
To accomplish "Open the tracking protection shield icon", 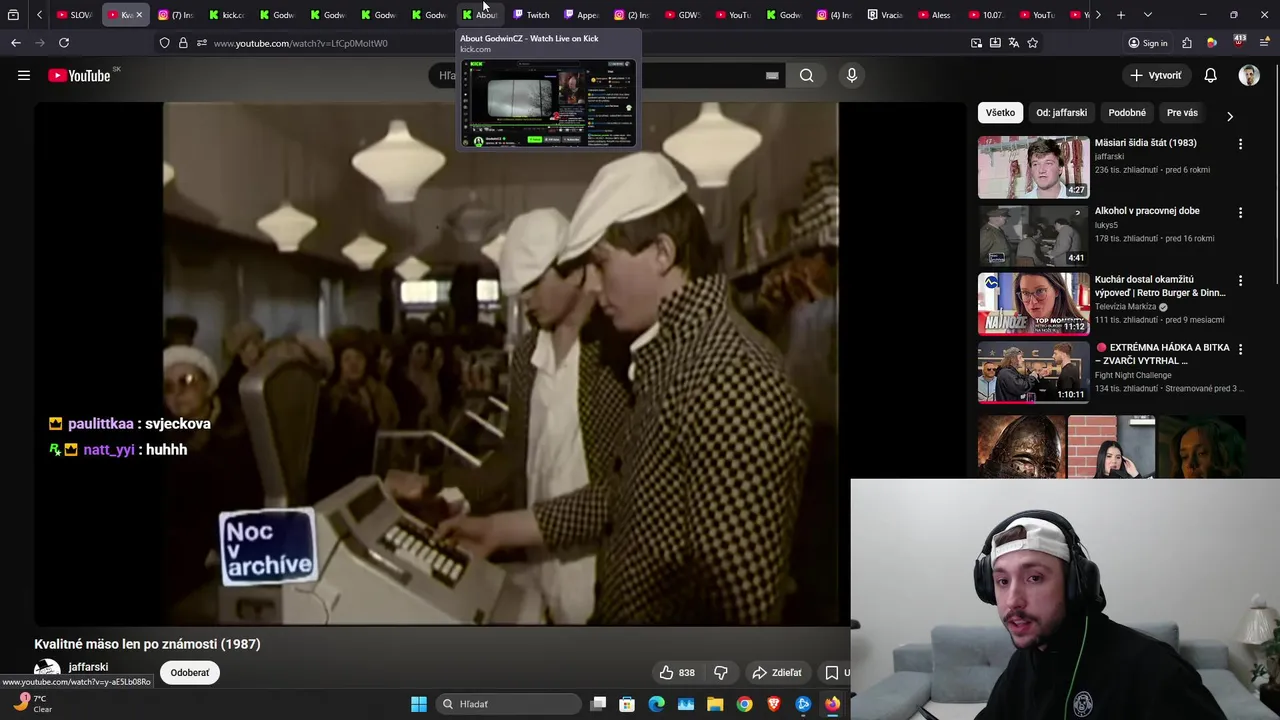I will 164,43.
